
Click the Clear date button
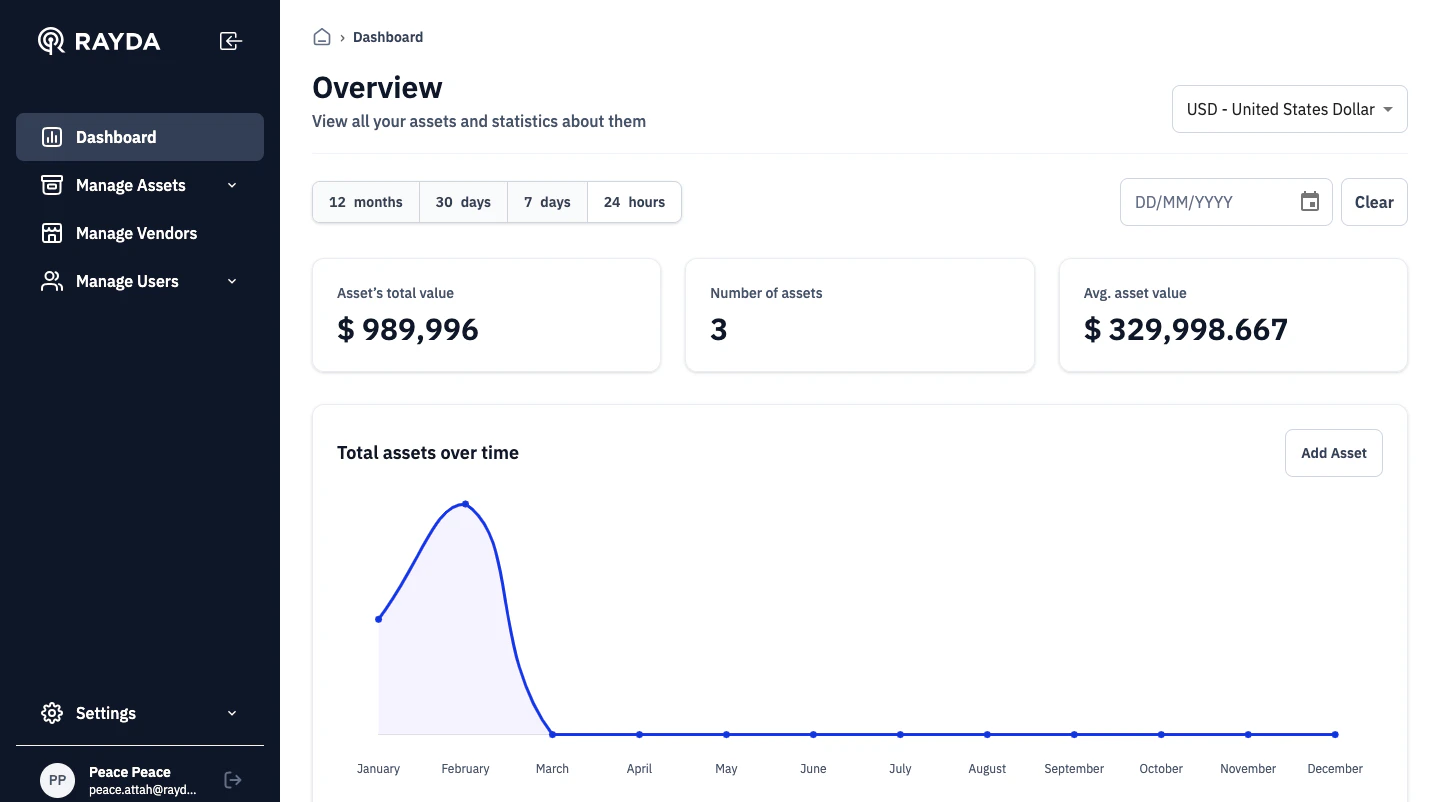[x=1373, y=202]
